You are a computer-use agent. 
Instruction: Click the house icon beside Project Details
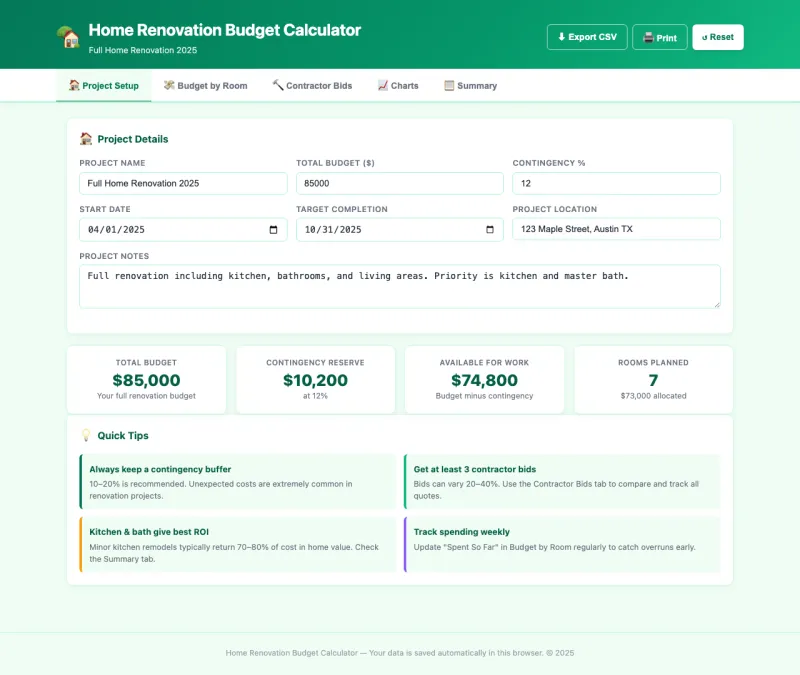pyautogui.click(x=86, y=139)
